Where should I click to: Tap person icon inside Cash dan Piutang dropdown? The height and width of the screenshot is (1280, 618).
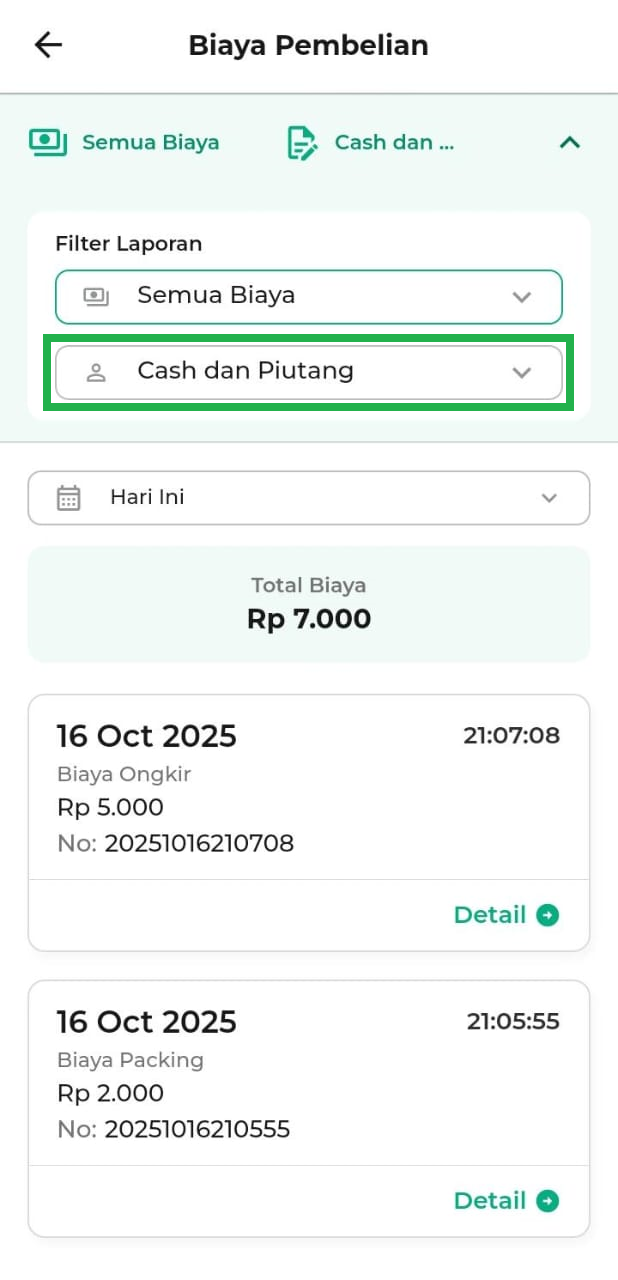click(x=96, y=372)
